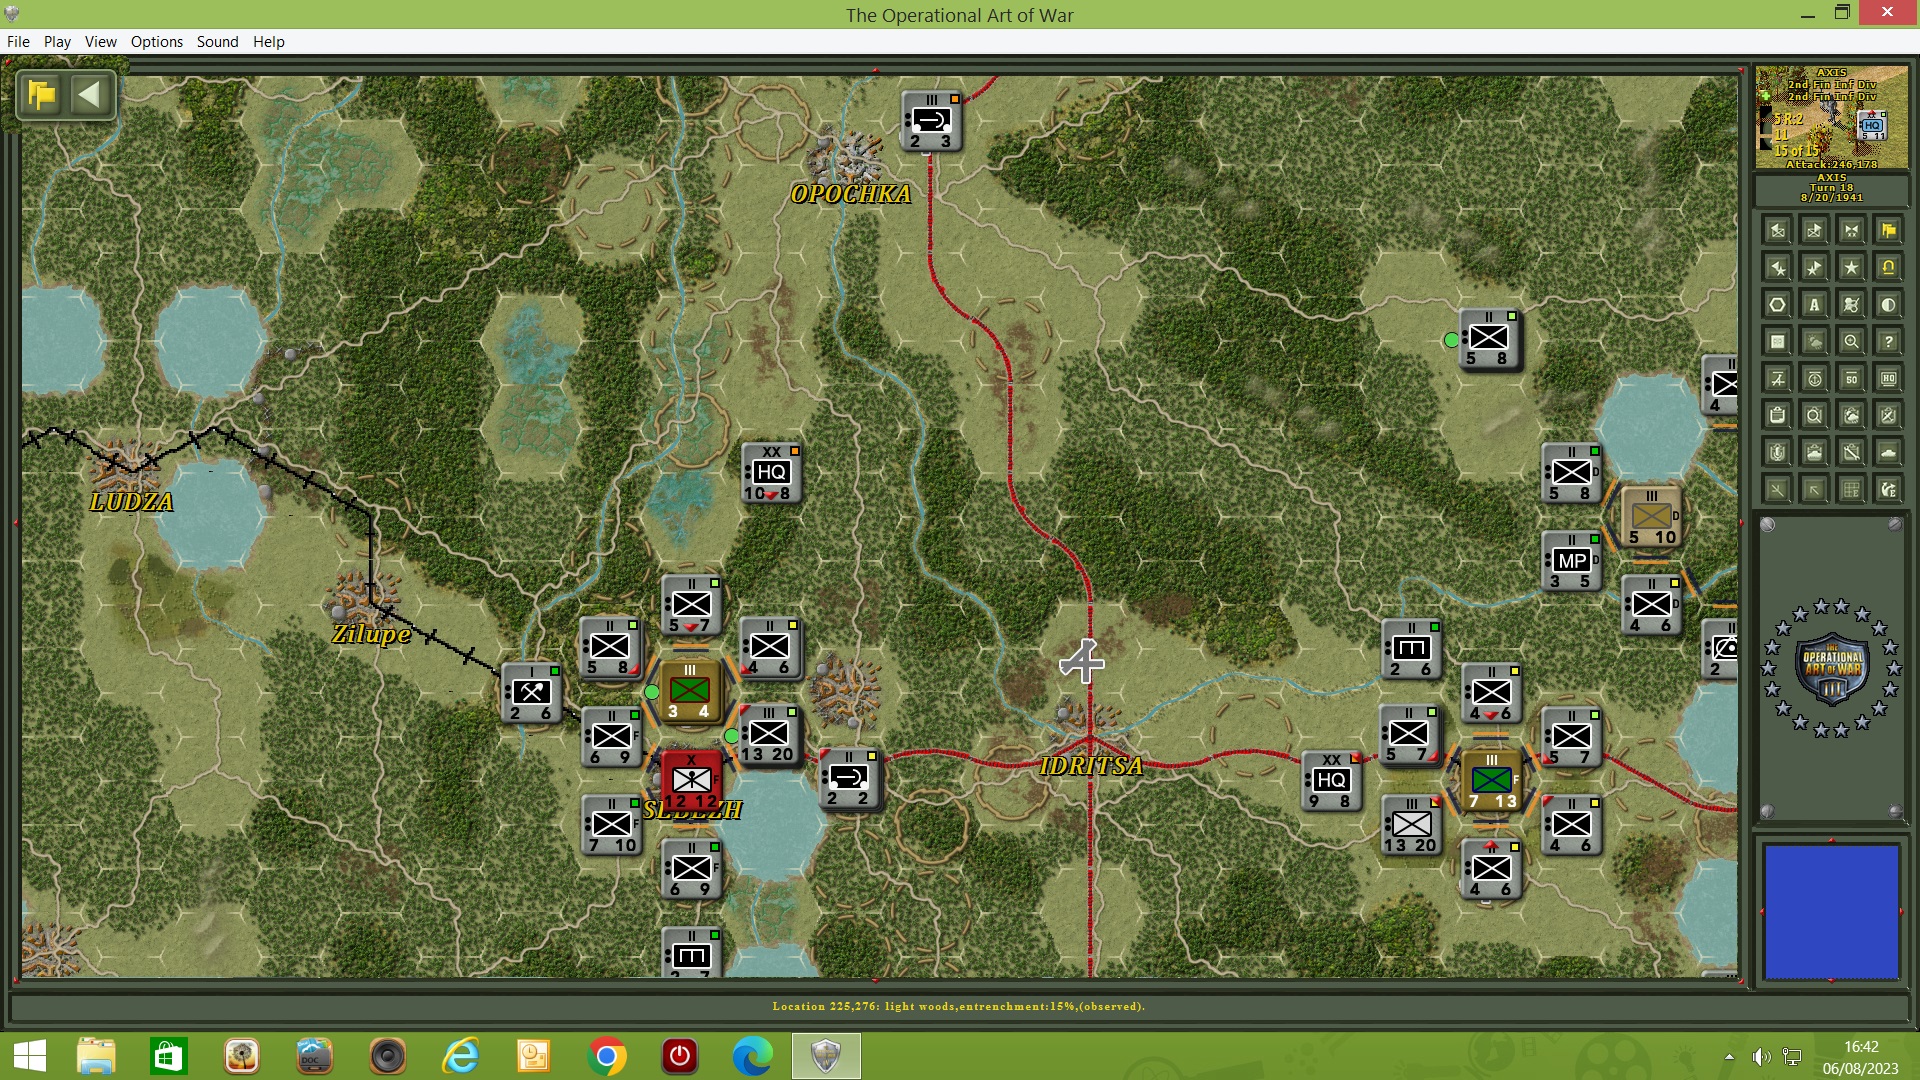Viewport: 1920px width, 1080px height.
Task: Open the clipboard with tank icon
Action: (x=1814, y=453)
